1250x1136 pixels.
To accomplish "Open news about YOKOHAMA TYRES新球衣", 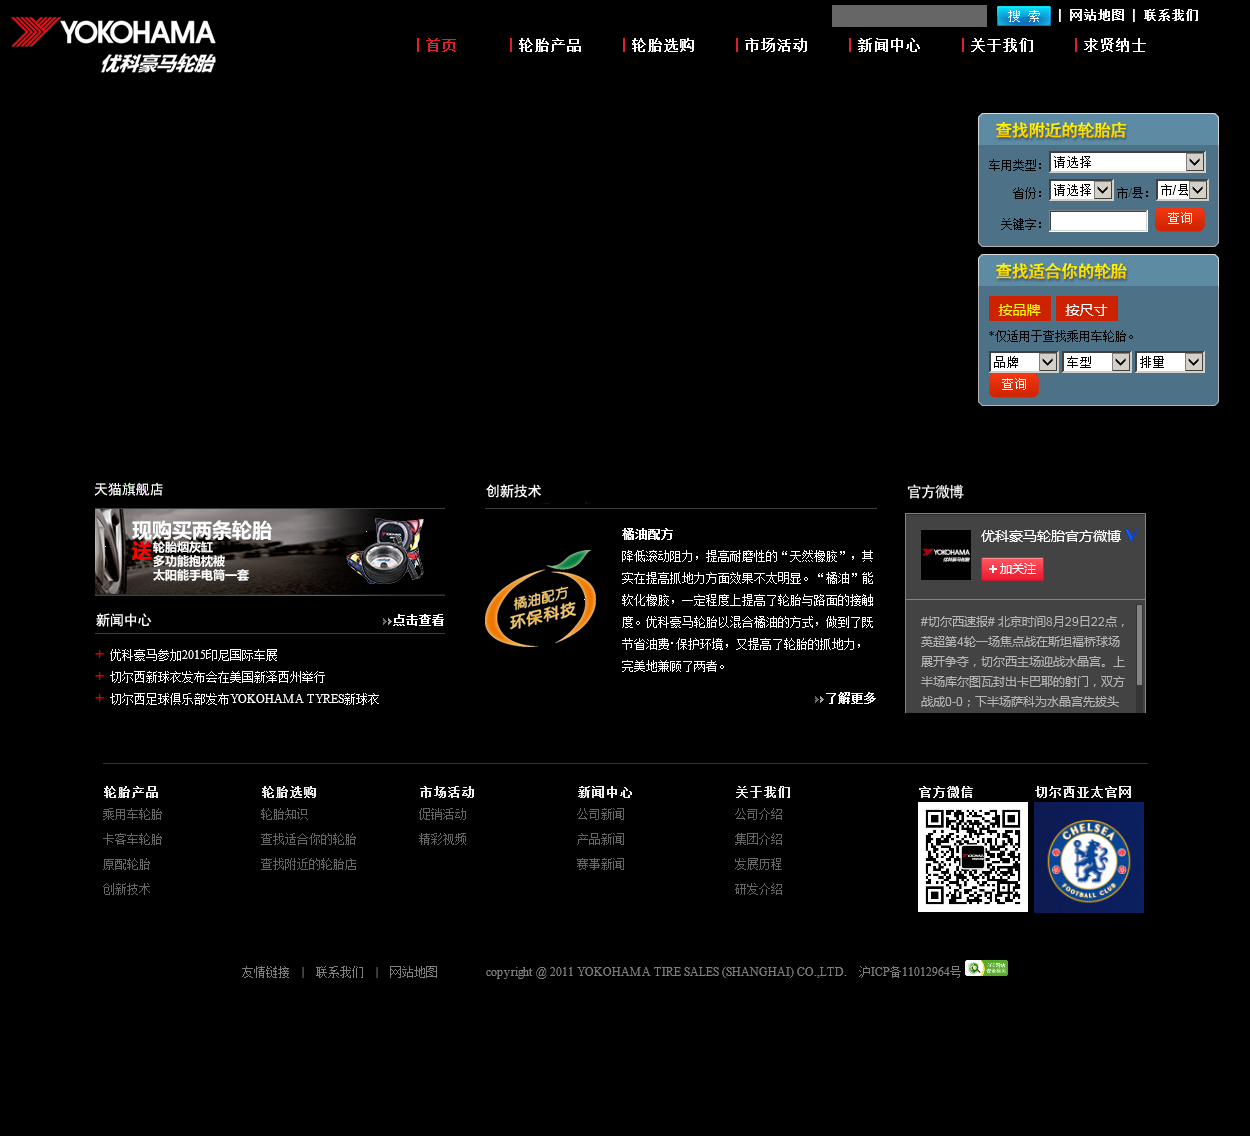I will click(244, 699).
